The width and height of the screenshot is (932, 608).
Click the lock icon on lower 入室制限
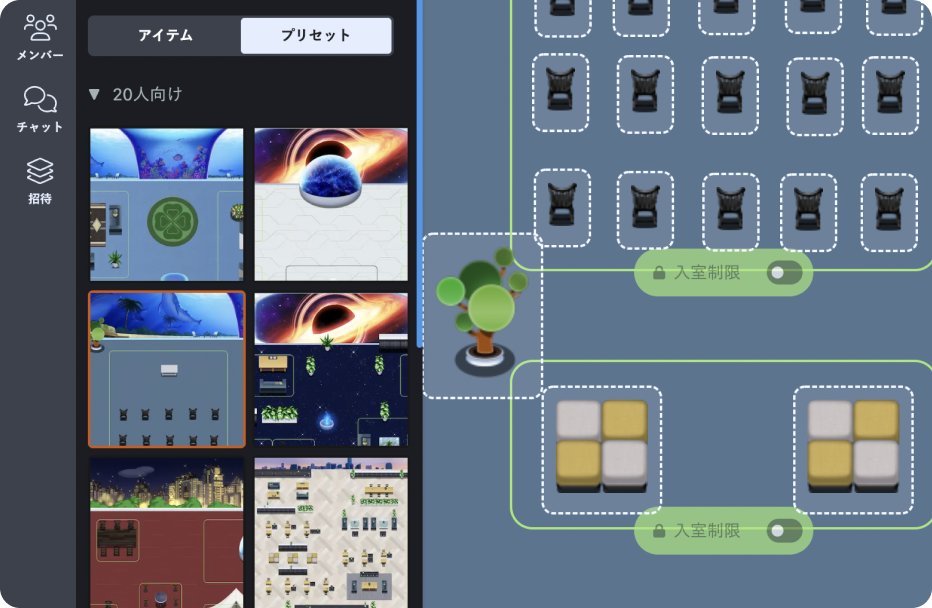(x=659, y=531)
